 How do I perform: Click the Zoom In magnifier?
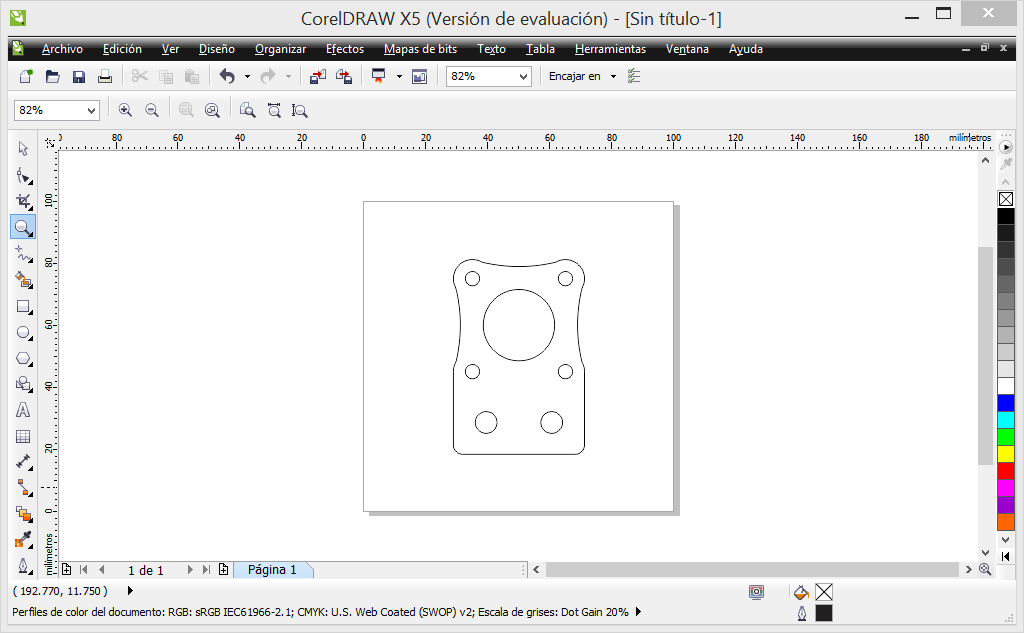coord(125,110)
